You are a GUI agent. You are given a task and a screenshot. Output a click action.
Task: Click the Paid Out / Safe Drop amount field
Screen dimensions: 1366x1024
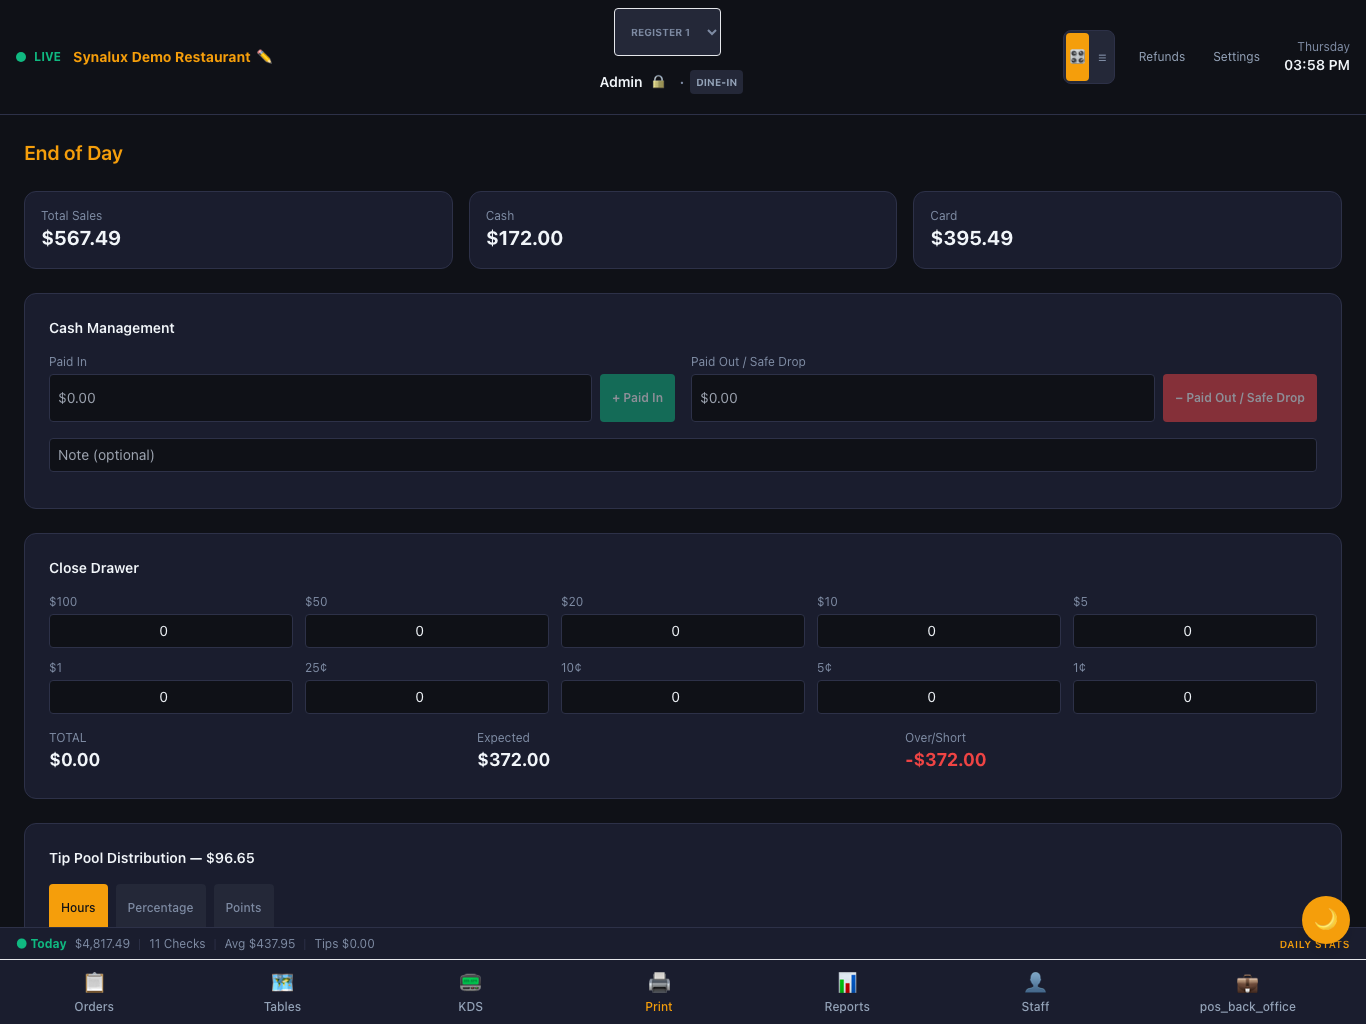922,398
